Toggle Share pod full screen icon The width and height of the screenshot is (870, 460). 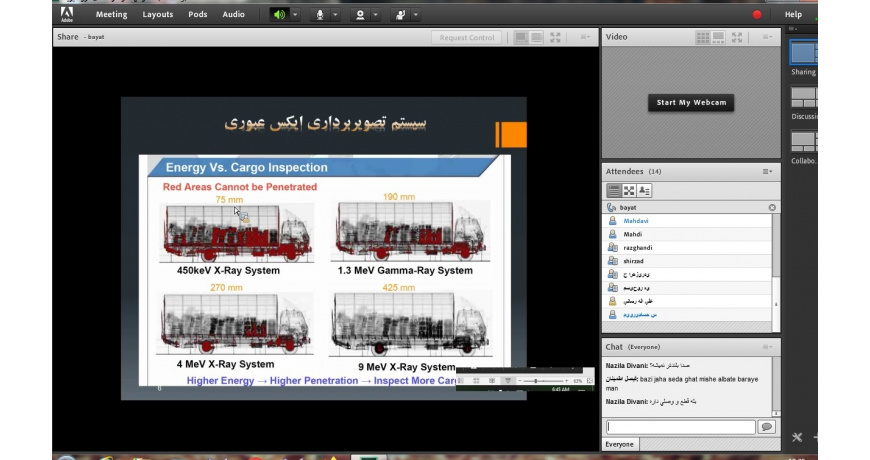click(x=555, y=37)
